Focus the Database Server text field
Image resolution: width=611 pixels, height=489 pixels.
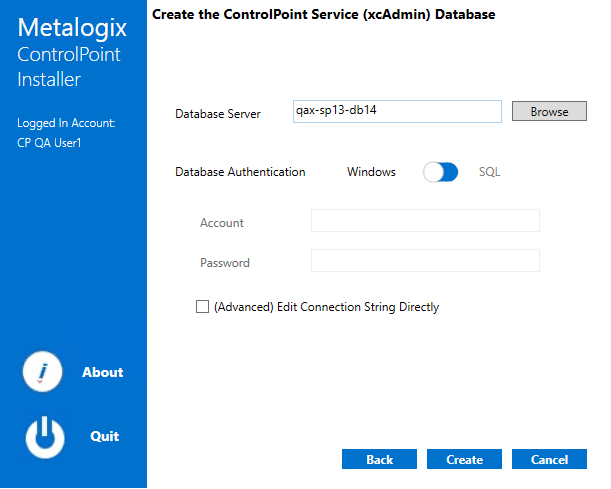396,112
